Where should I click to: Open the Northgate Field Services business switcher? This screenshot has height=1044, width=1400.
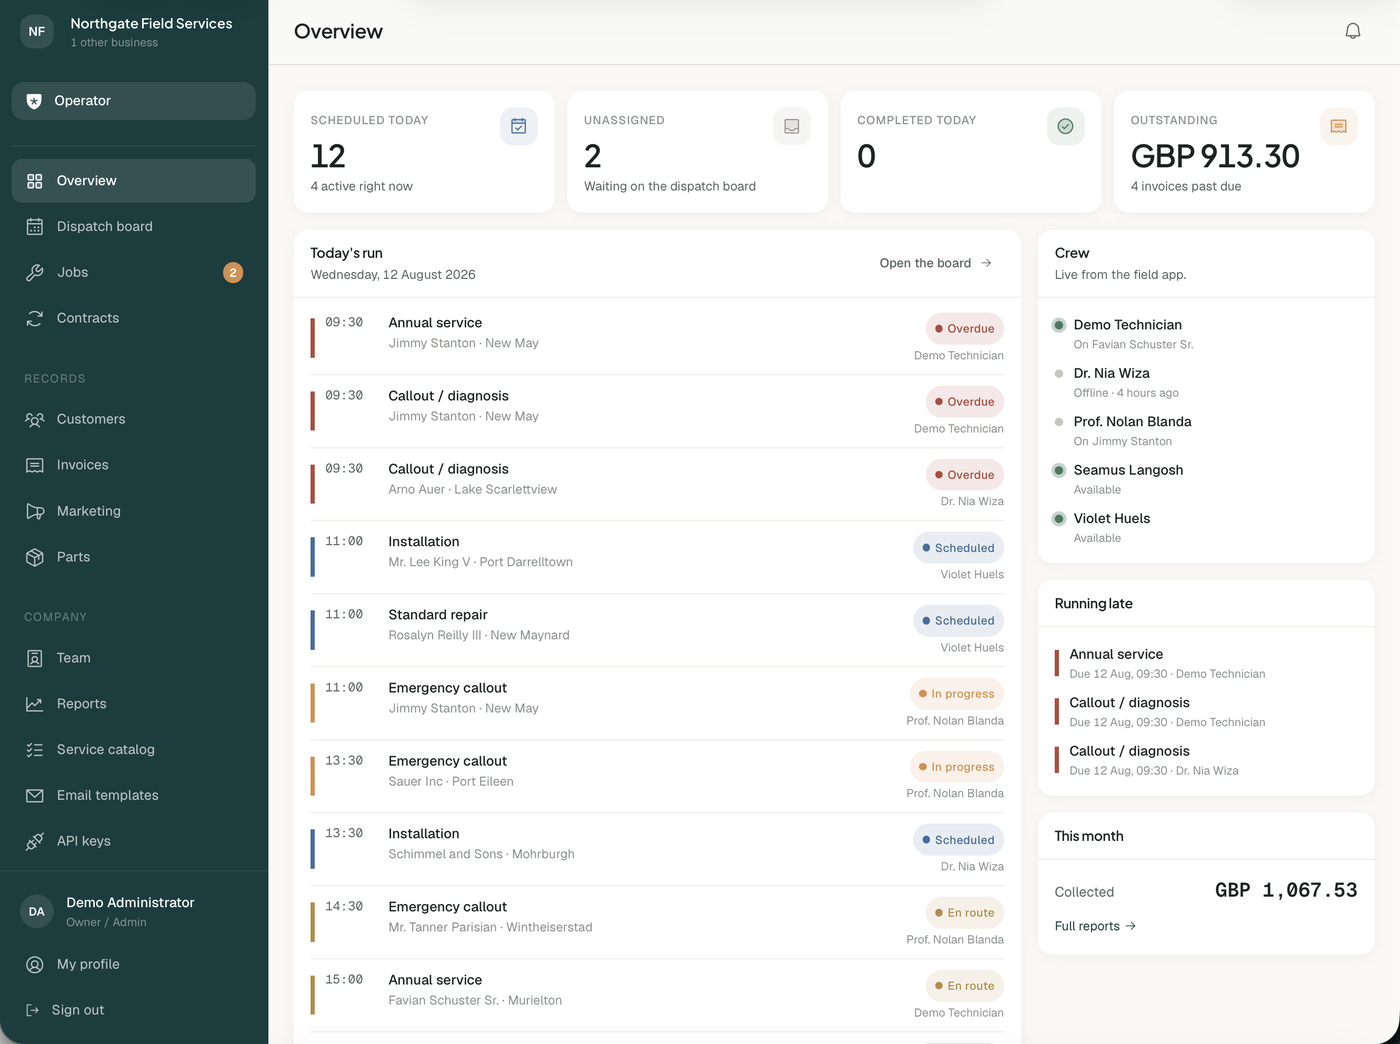pyautogui.click(x=134, y=31)
